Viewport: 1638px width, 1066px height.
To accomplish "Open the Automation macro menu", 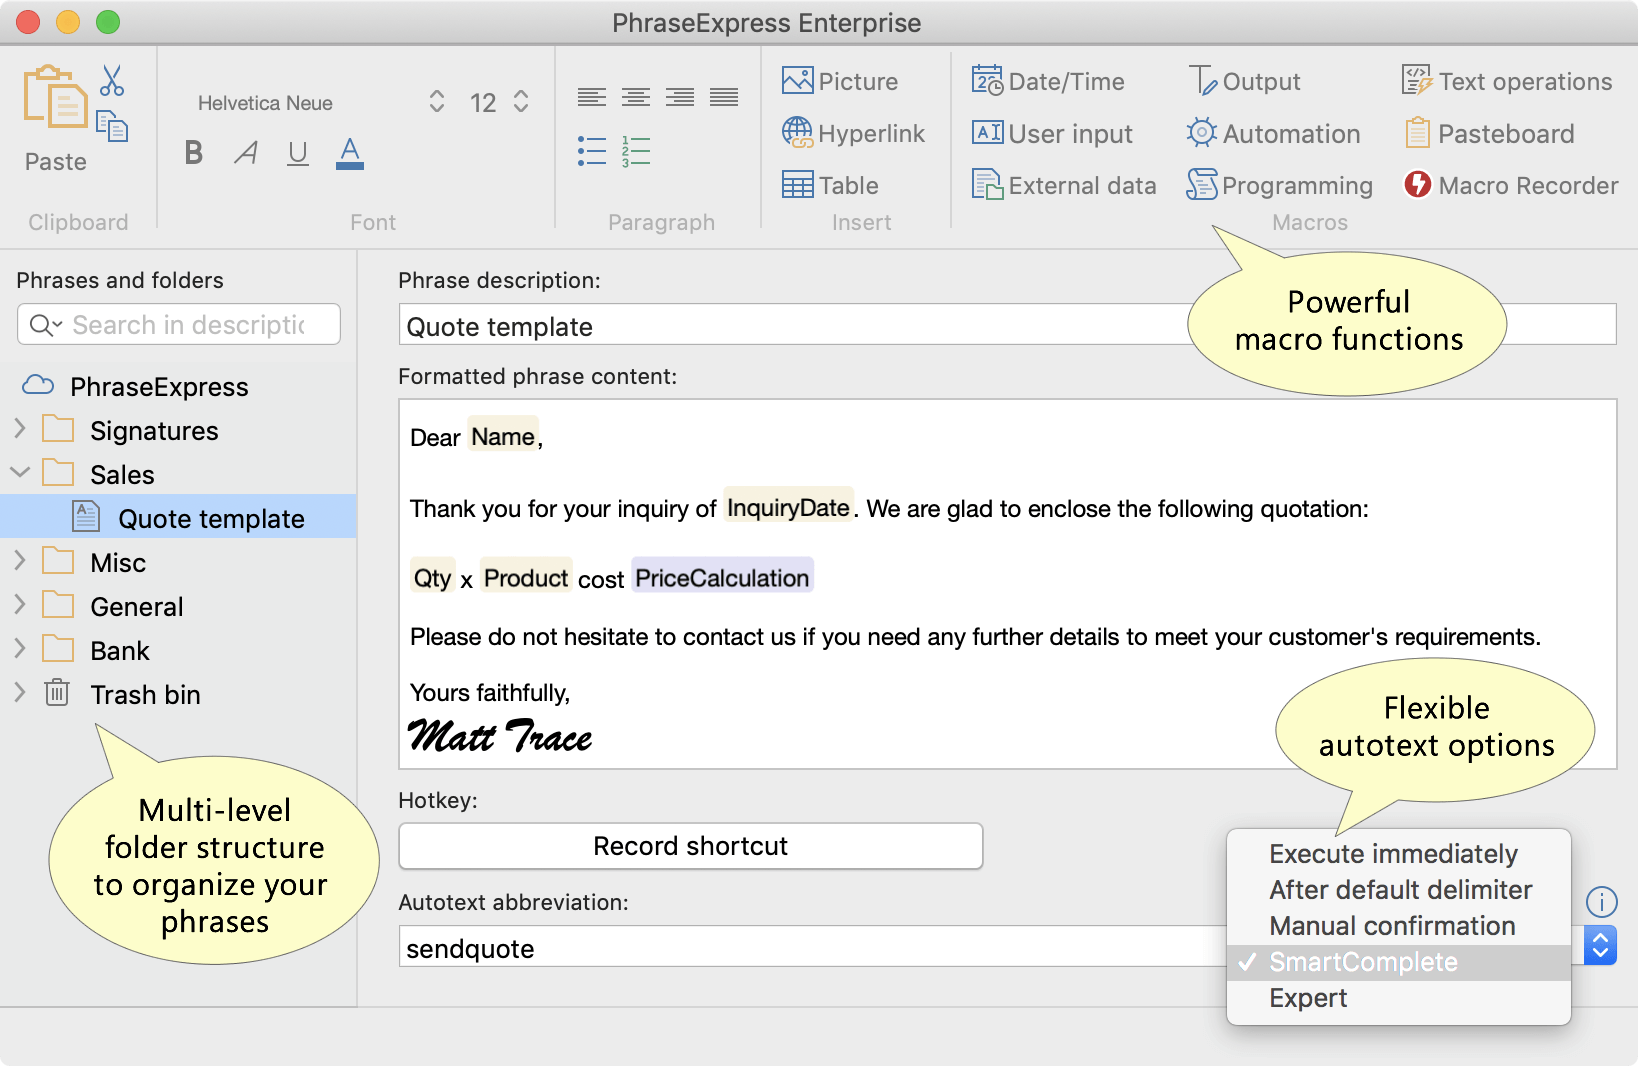I will tap(1273, 133).
